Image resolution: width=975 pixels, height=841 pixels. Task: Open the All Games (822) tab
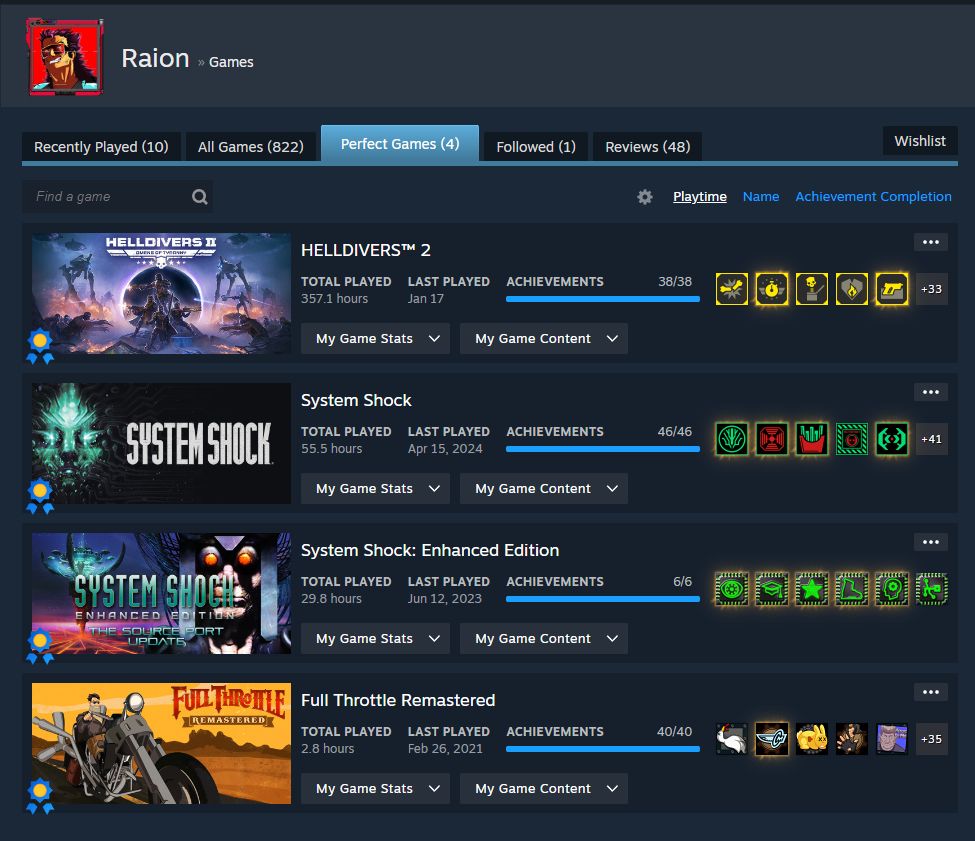pos(251,147)
